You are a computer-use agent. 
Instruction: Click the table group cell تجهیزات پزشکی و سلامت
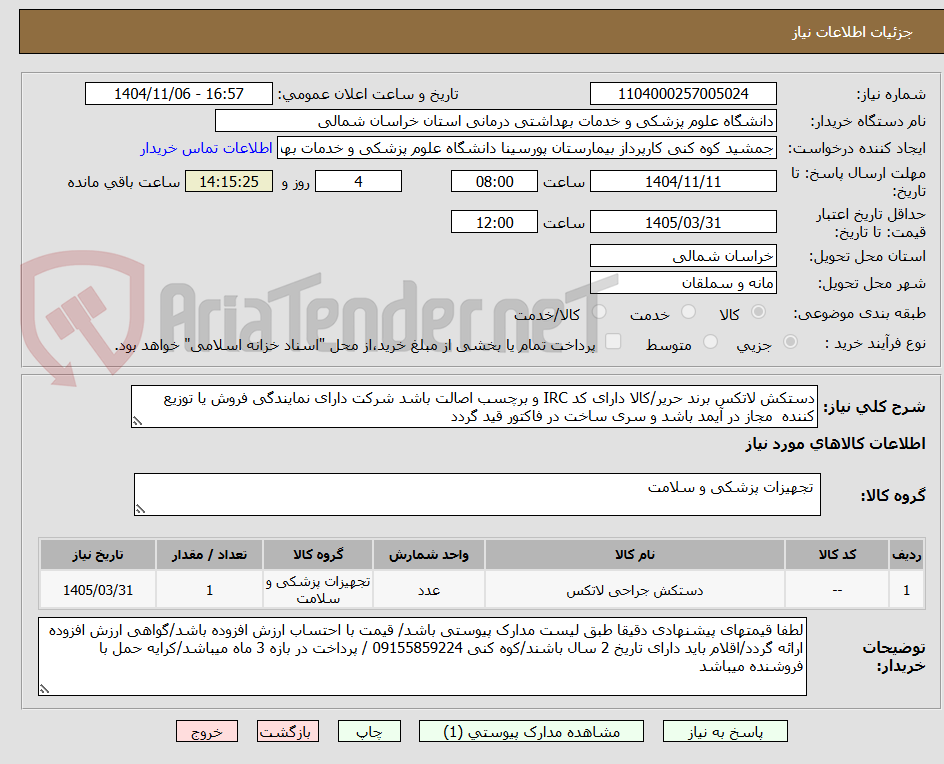tap(318, 590)
